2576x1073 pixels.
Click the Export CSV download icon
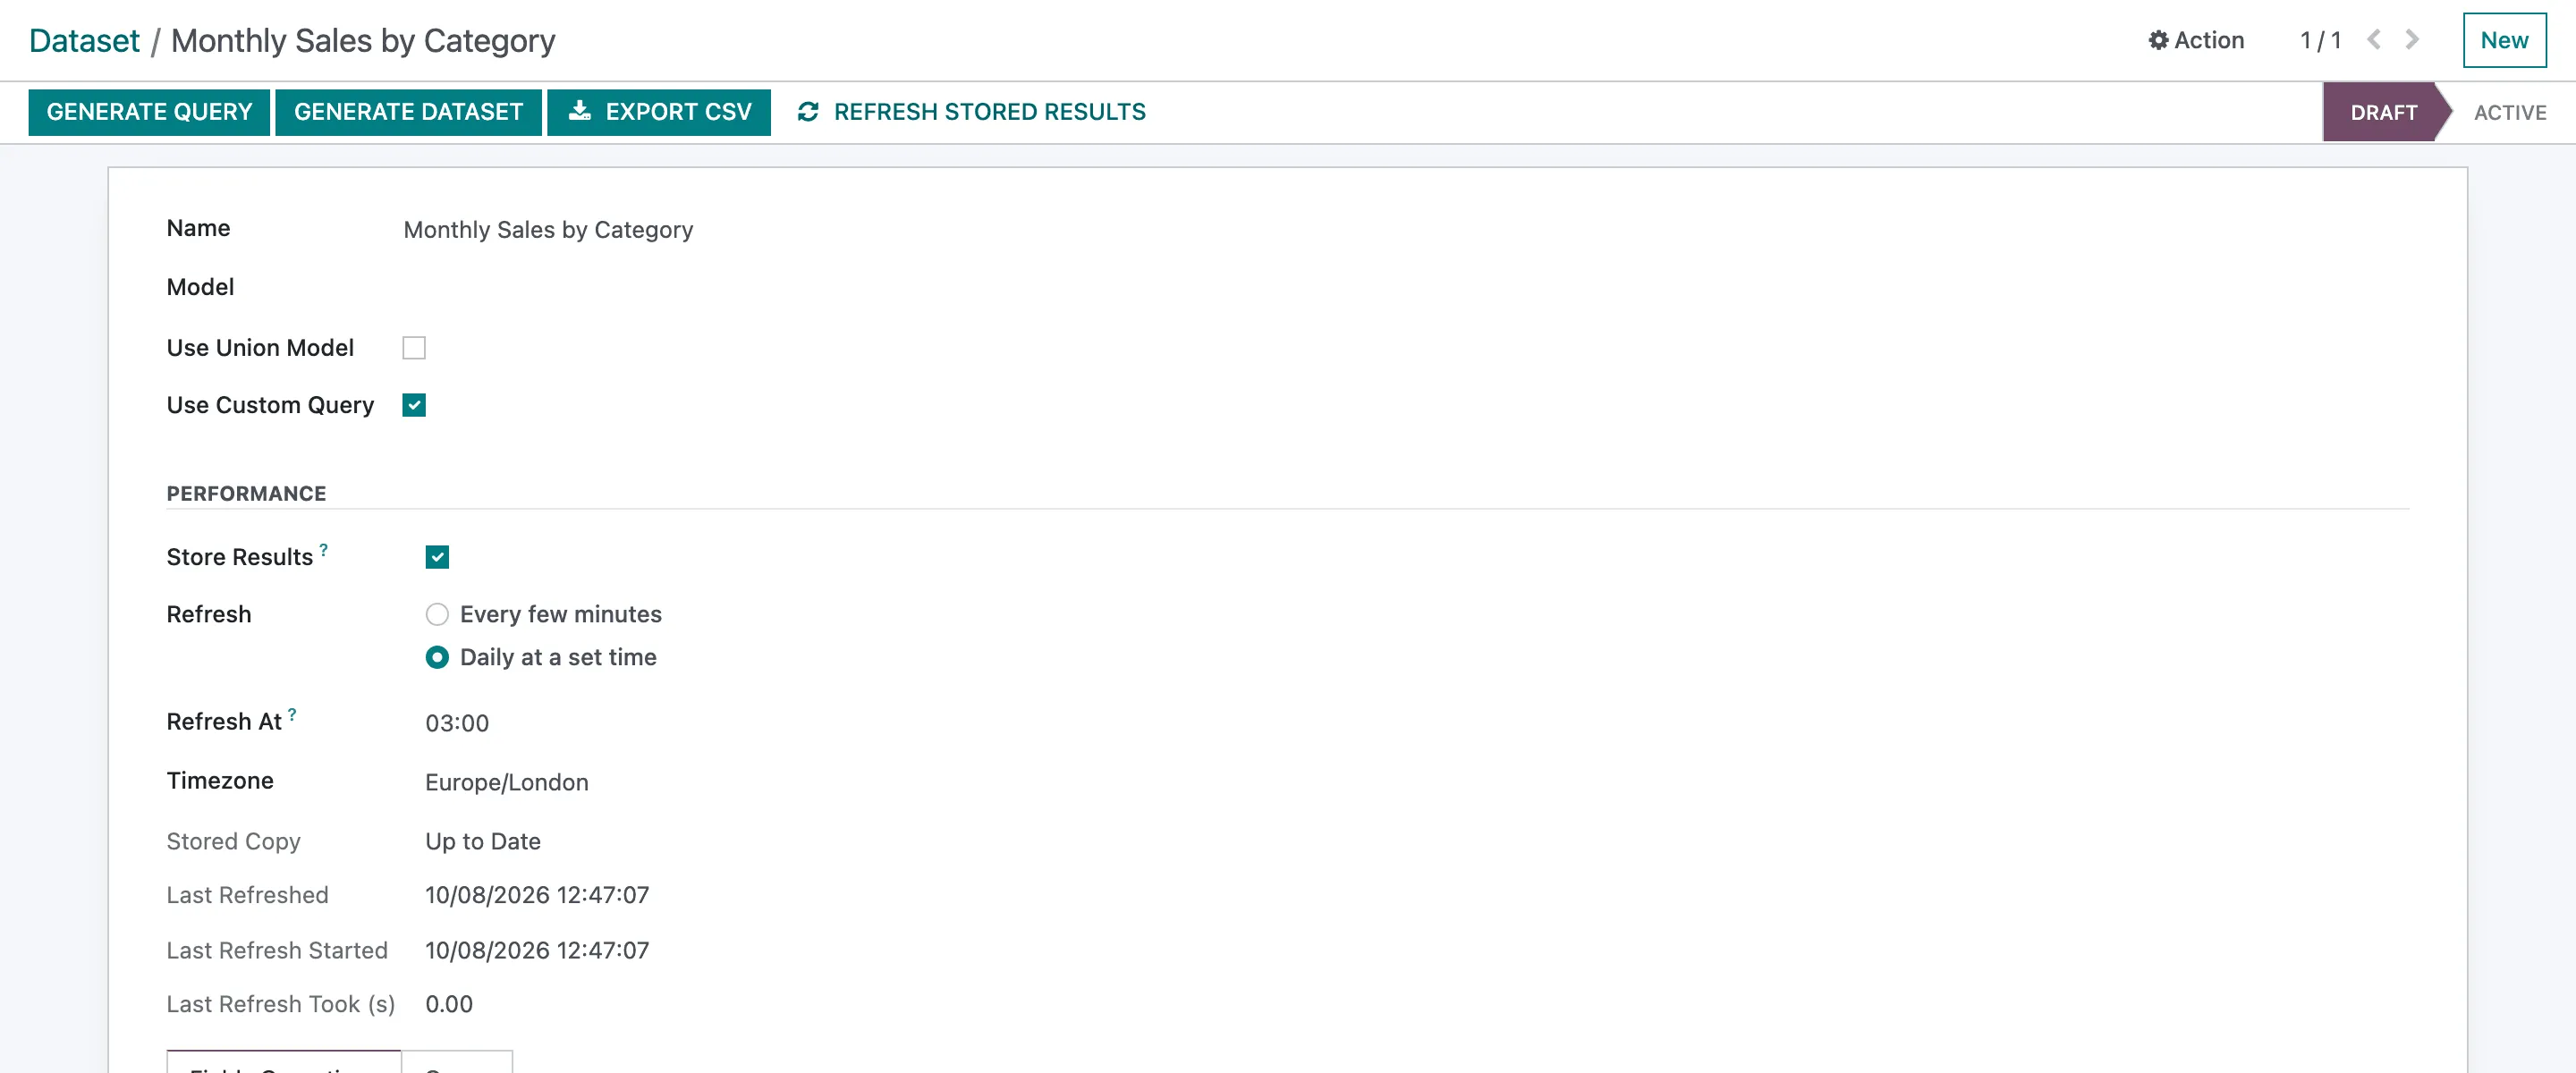pyautogui.click(x=580, y=111)
